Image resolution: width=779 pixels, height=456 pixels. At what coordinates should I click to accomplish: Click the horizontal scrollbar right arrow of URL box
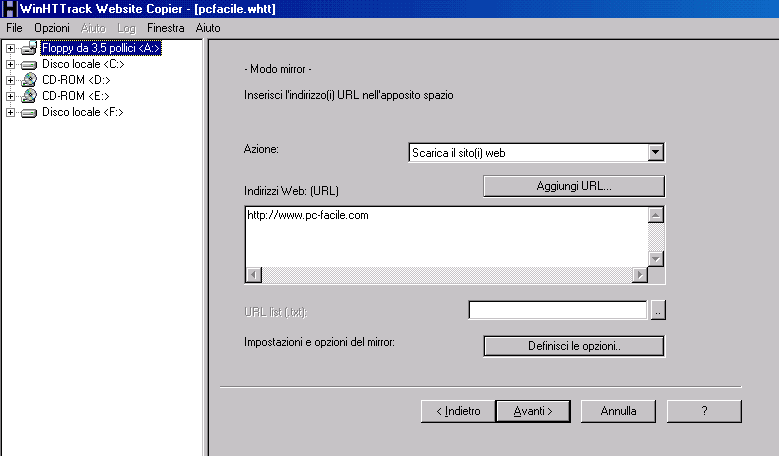click(639, 275)
